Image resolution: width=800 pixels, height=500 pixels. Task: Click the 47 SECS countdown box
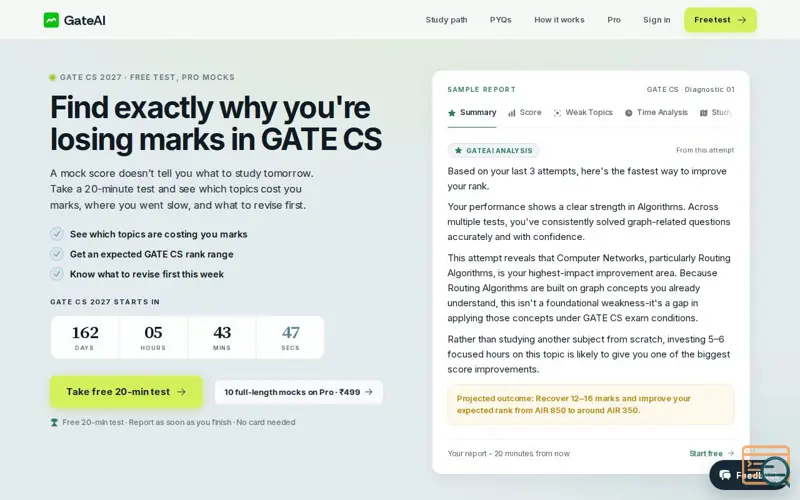(290, 337)
